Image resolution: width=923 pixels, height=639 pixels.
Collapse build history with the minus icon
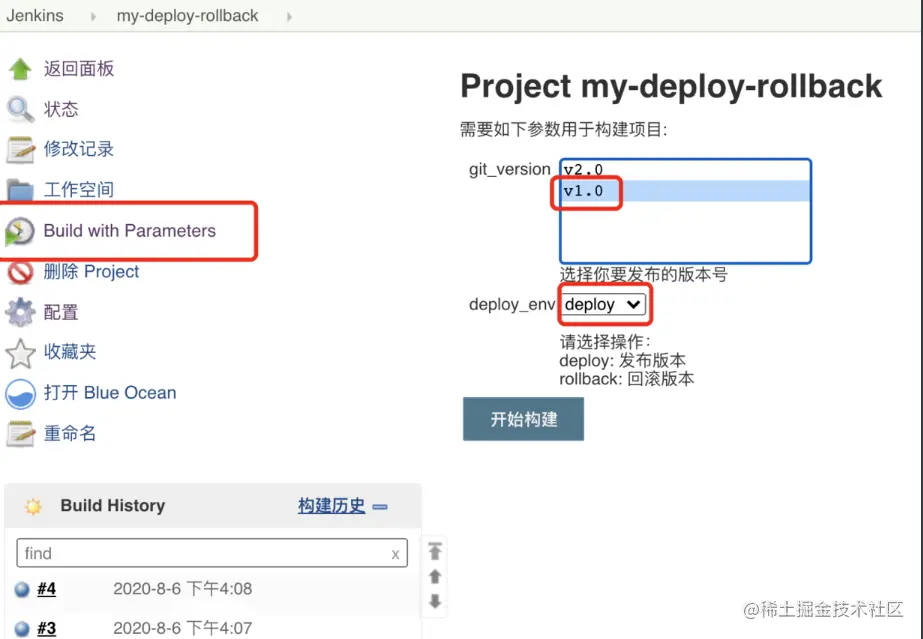click(x=380, y=507)
